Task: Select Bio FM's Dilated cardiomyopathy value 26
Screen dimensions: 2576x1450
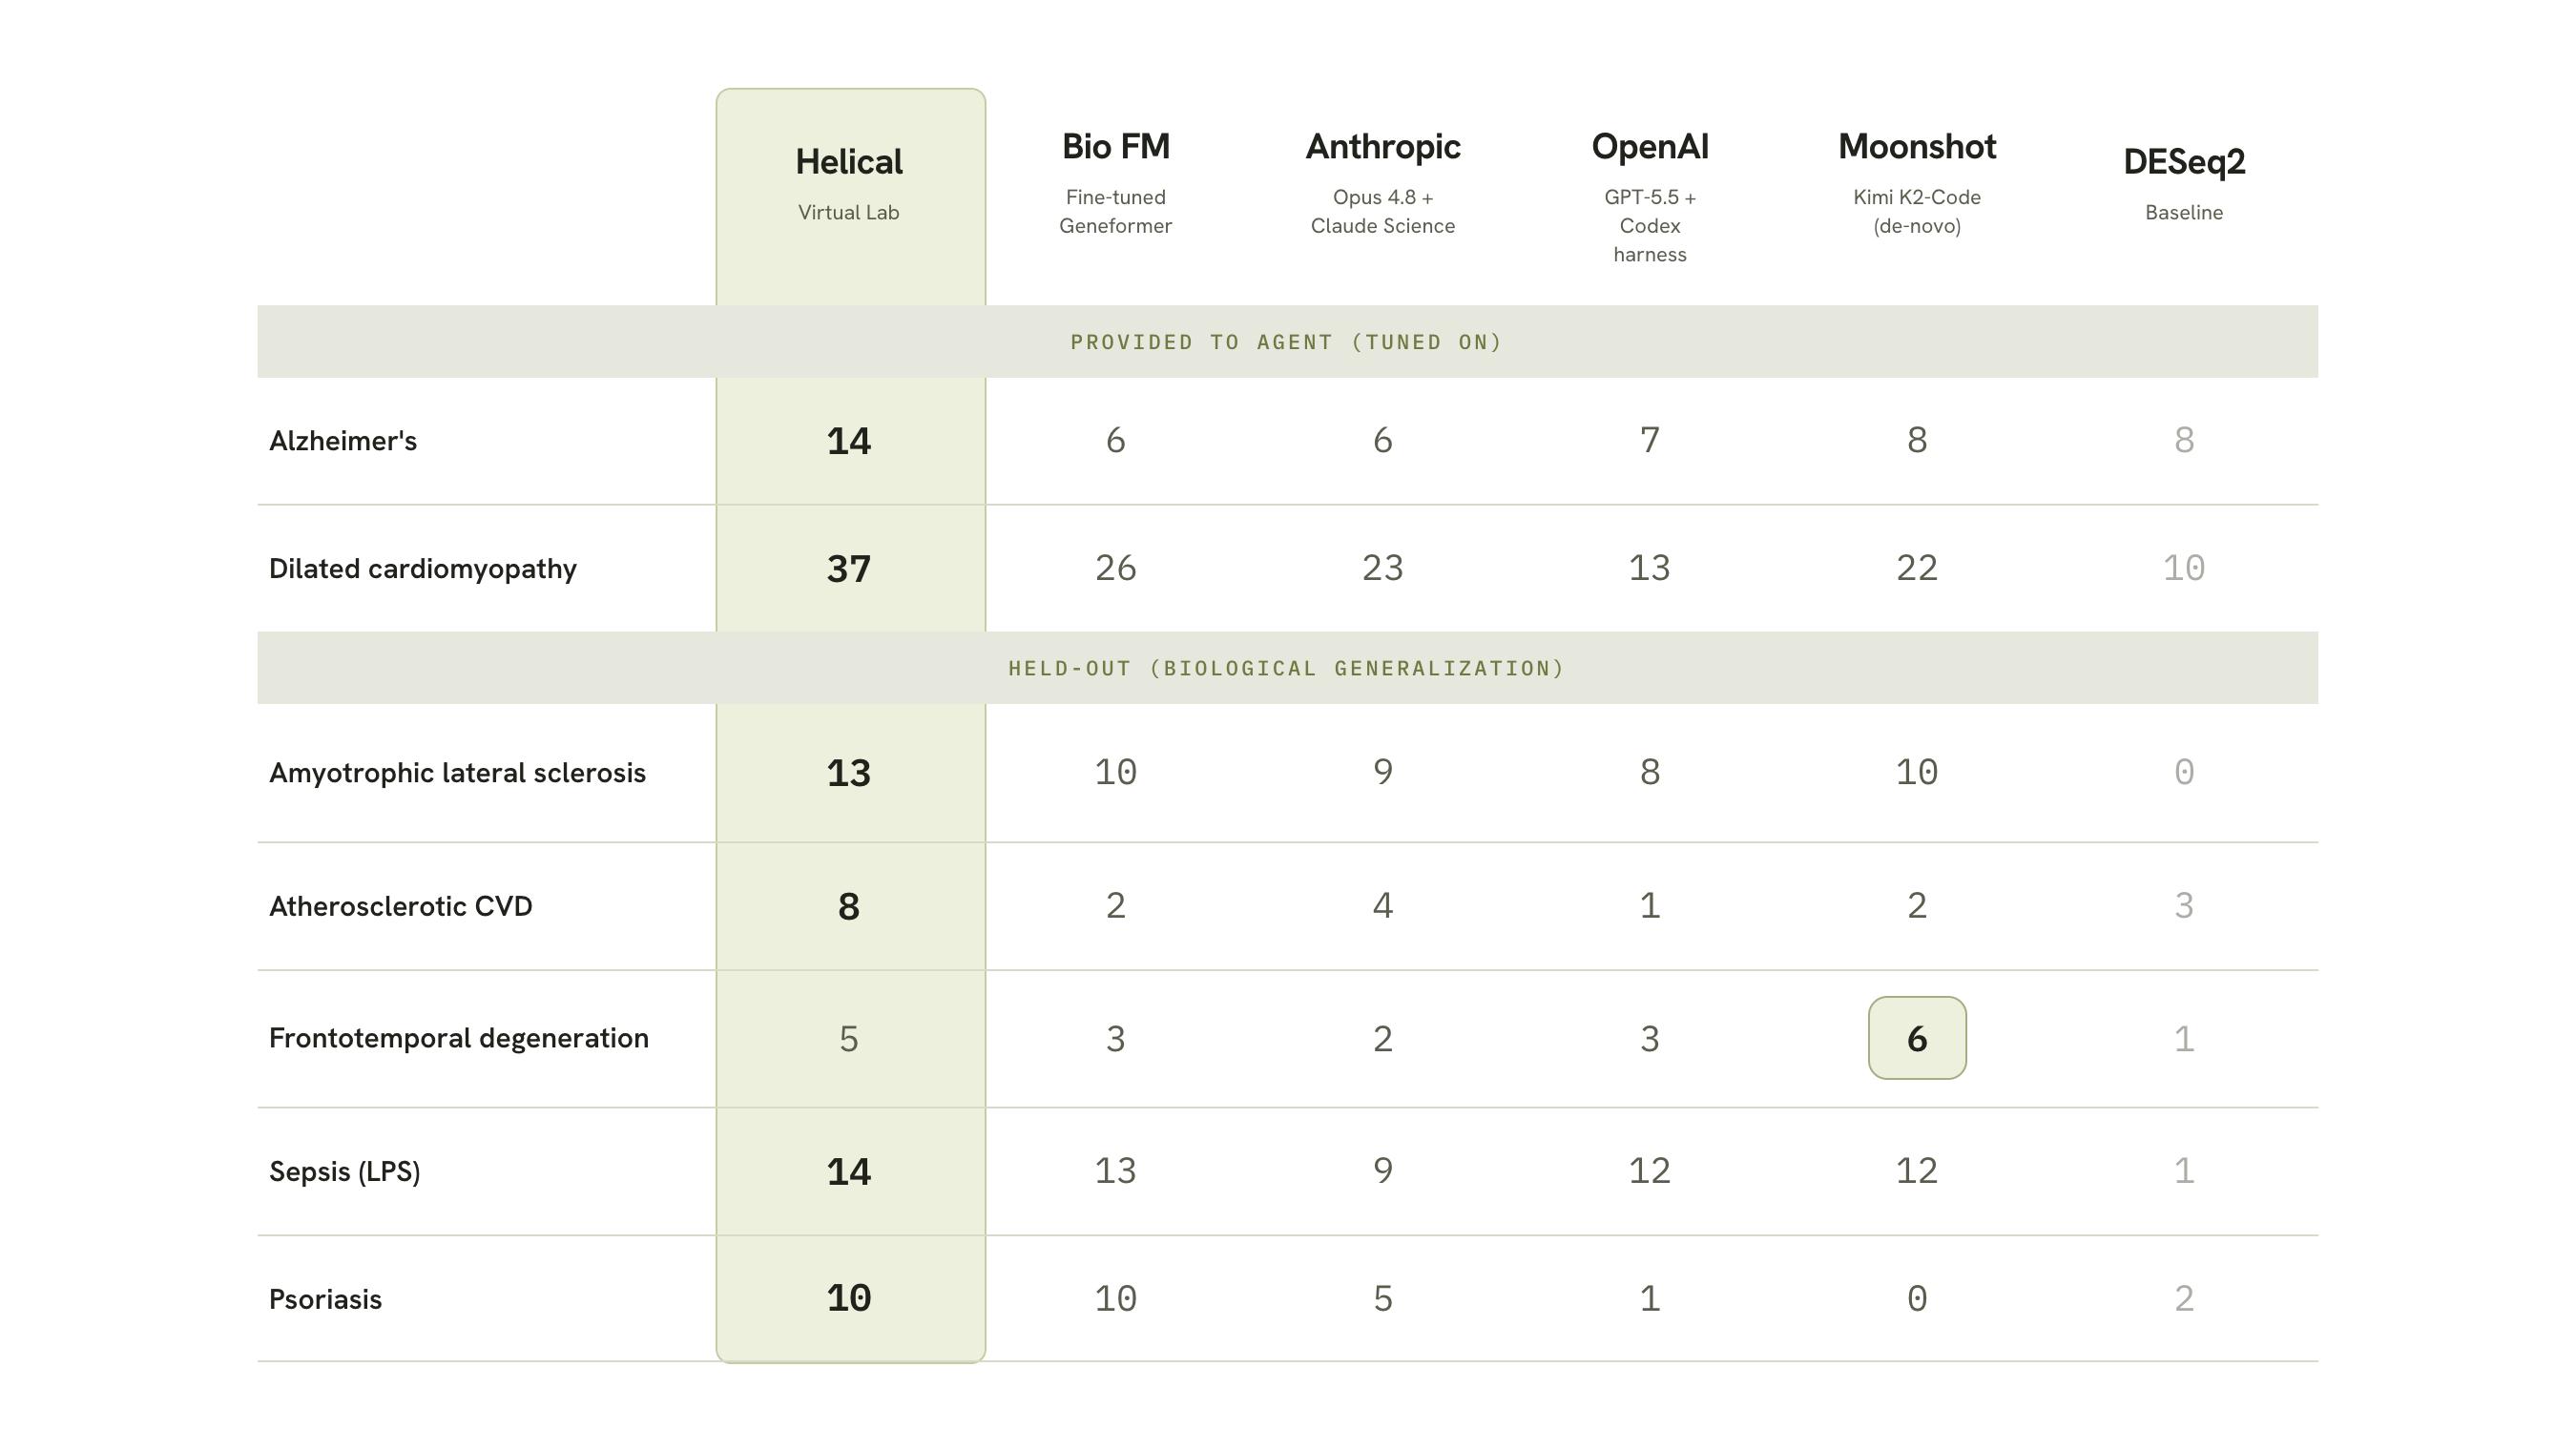Action: click(1116, 568)
